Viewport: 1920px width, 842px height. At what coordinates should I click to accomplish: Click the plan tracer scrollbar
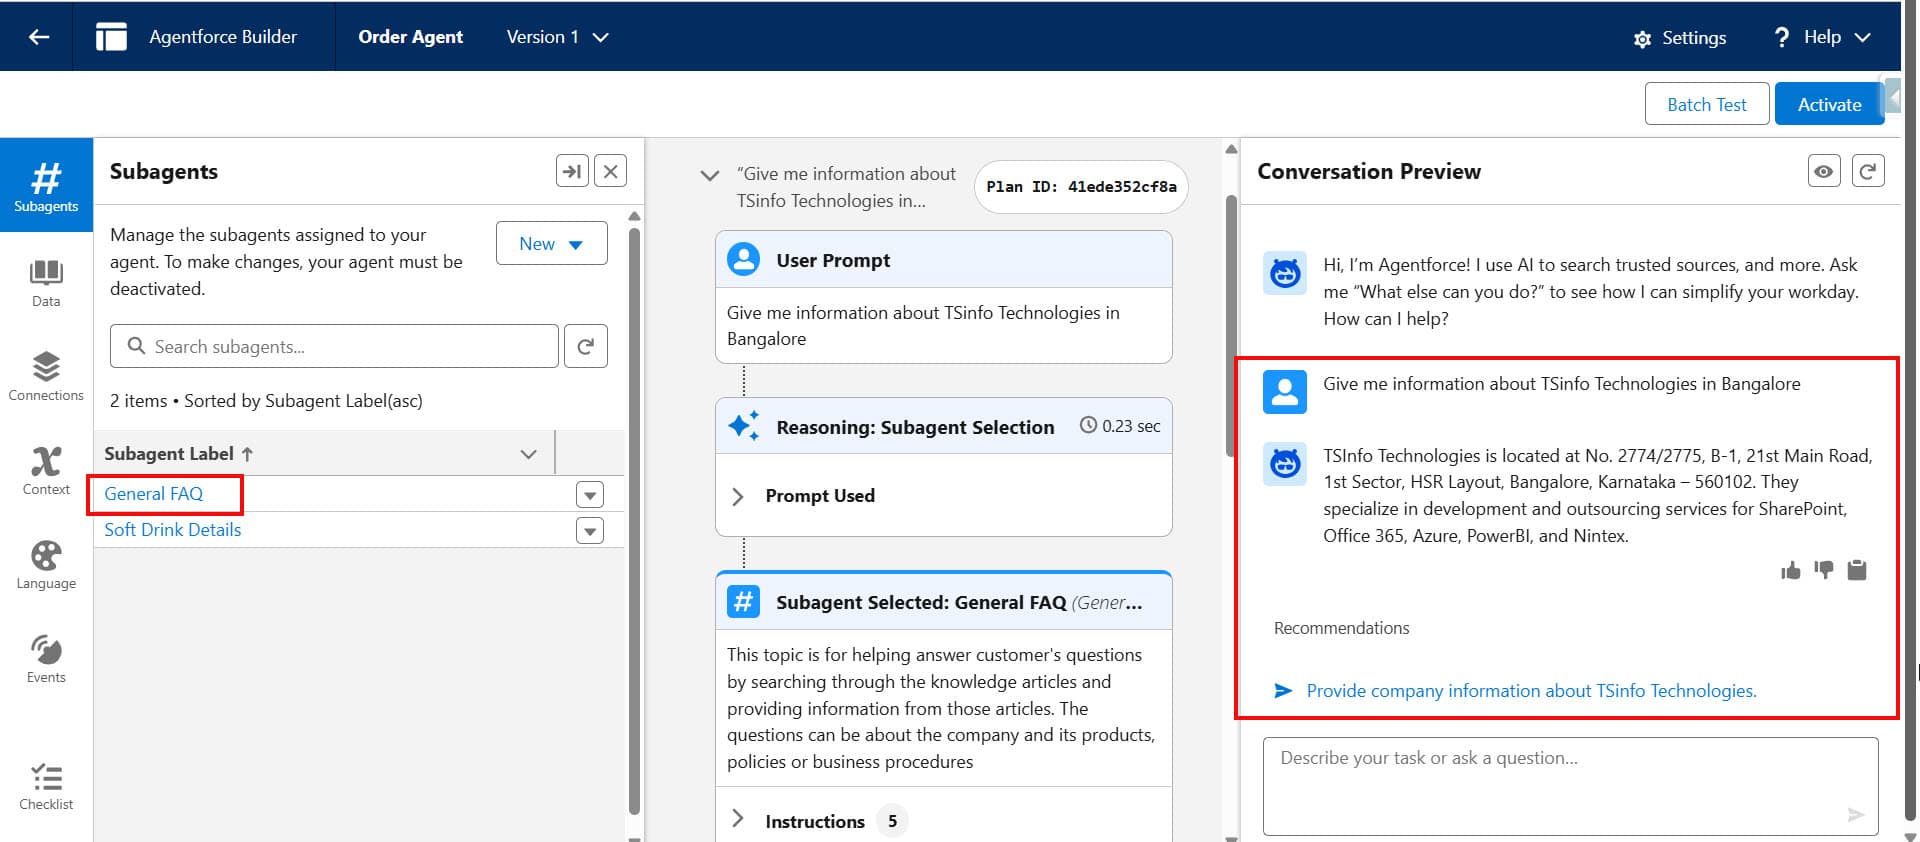(1231, 325)
